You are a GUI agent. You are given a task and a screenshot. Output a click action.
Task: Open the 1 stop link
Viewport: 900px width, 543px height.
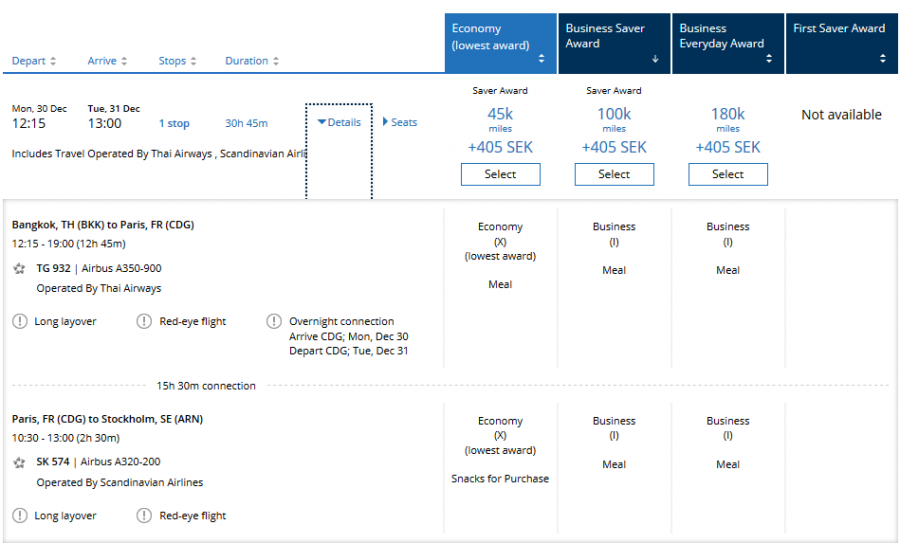point(174,124)
